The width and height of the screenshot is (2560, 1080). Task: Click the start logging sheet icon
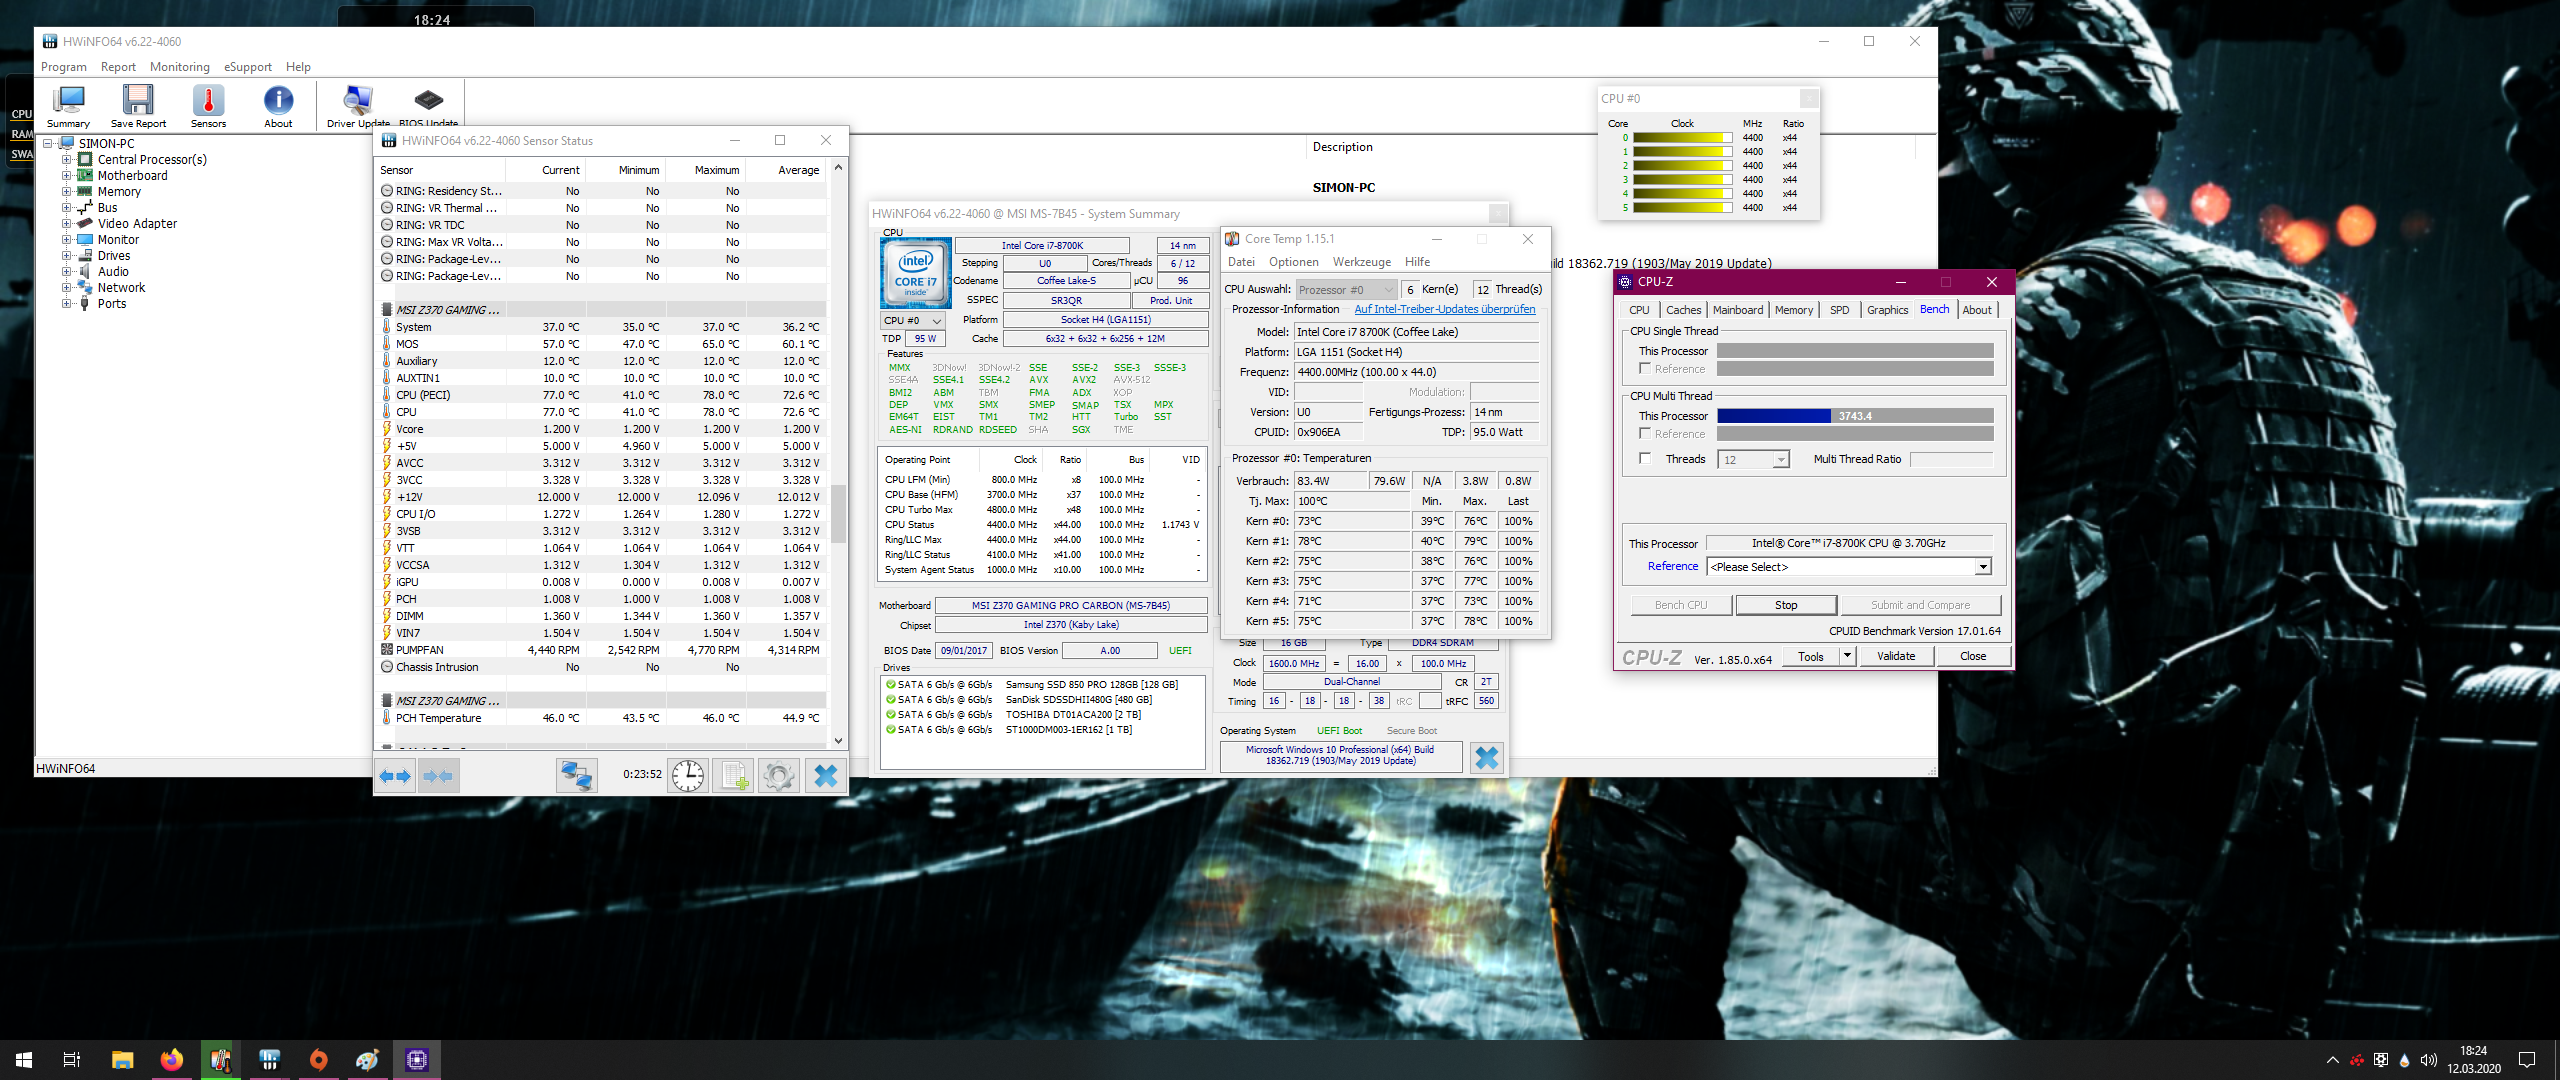tap(734, 775)
